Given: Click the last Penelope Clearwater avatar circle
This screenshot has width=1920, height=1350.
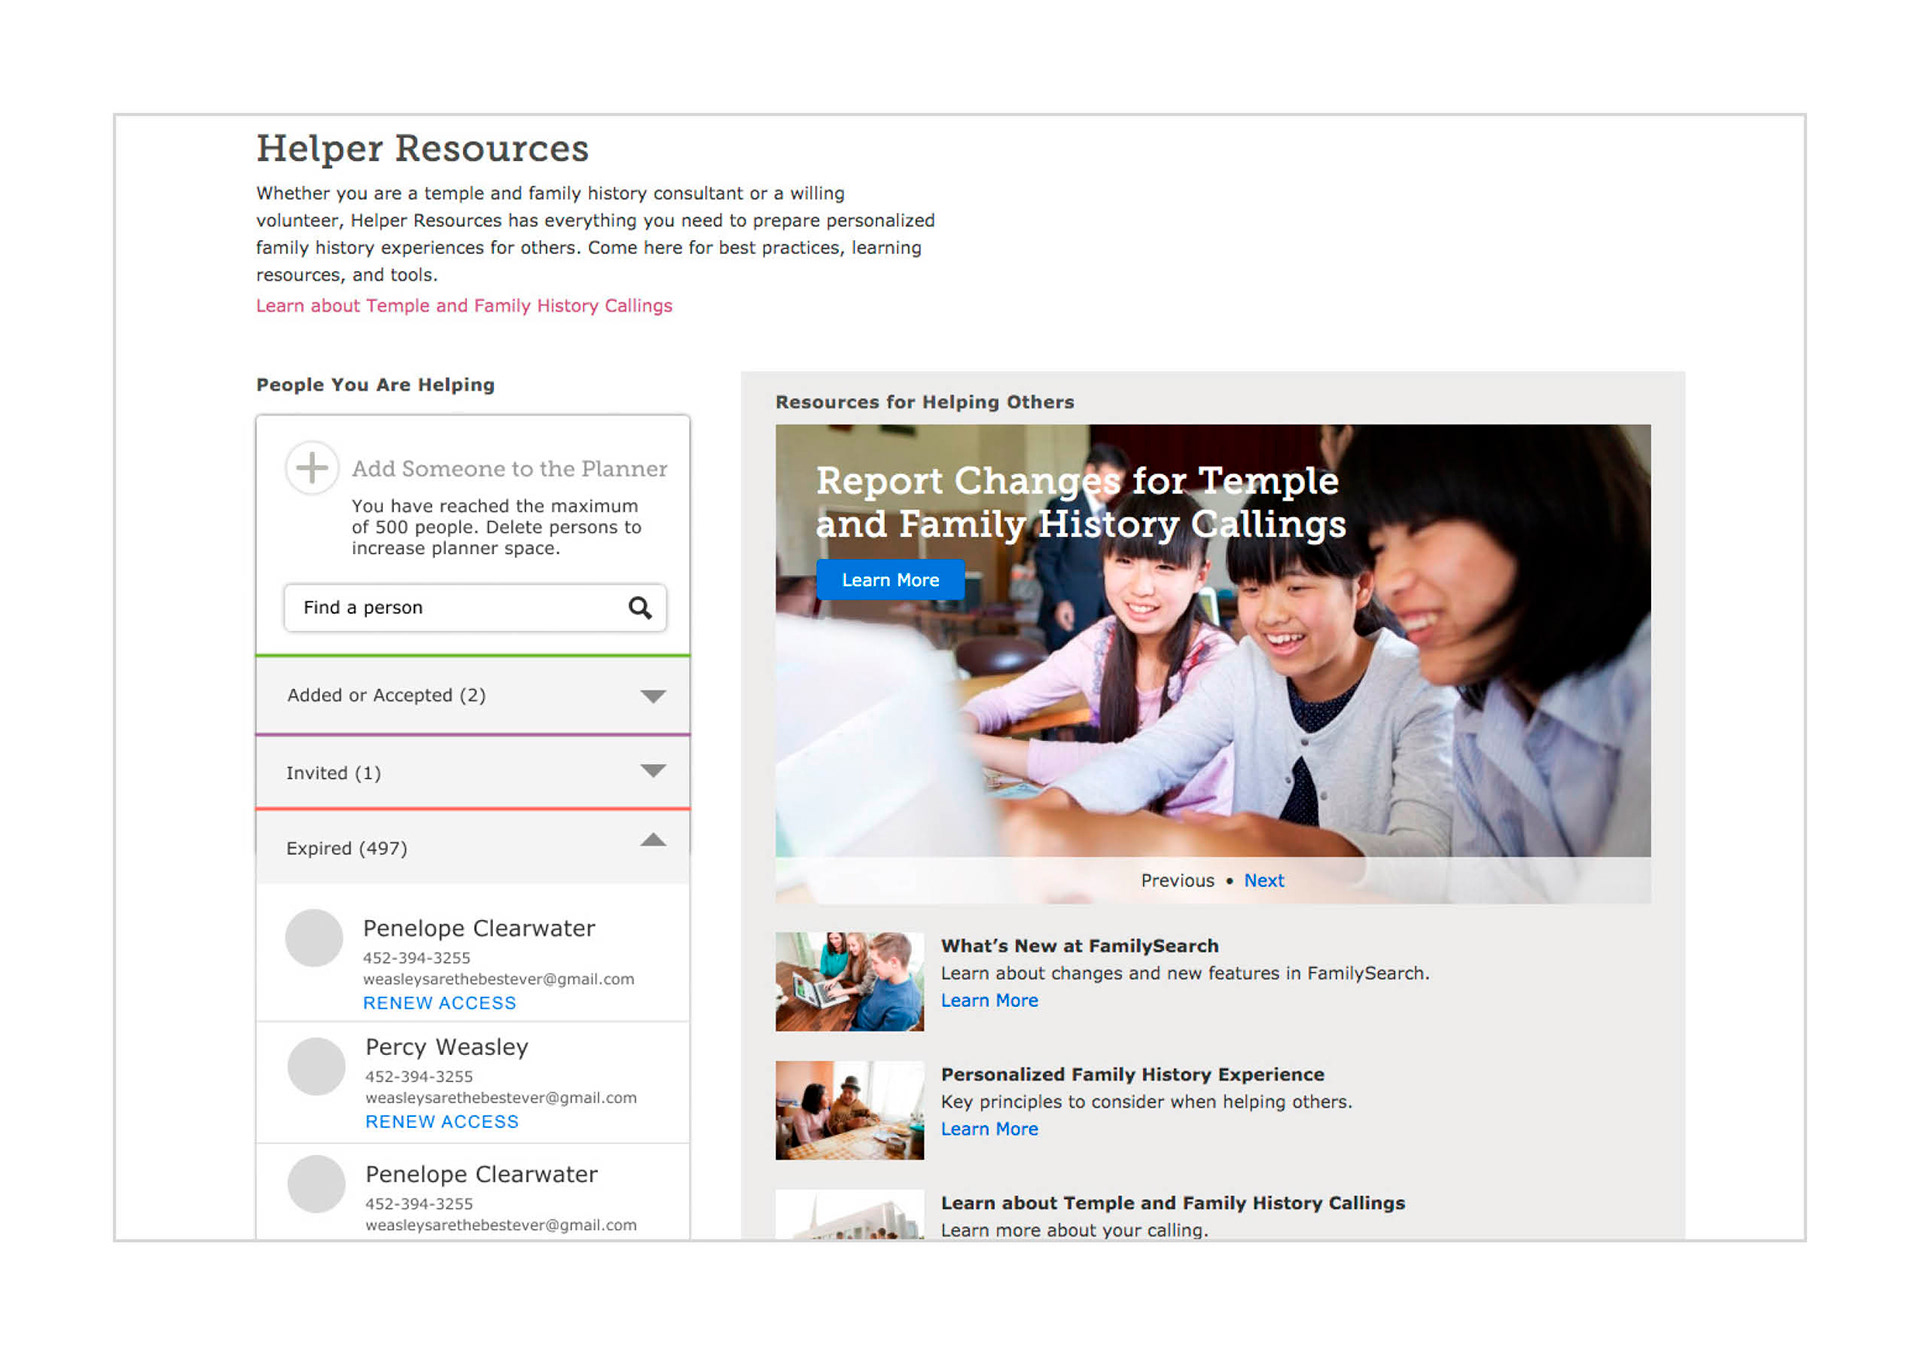Looking at the screenshot, I should pos(316,1184).
